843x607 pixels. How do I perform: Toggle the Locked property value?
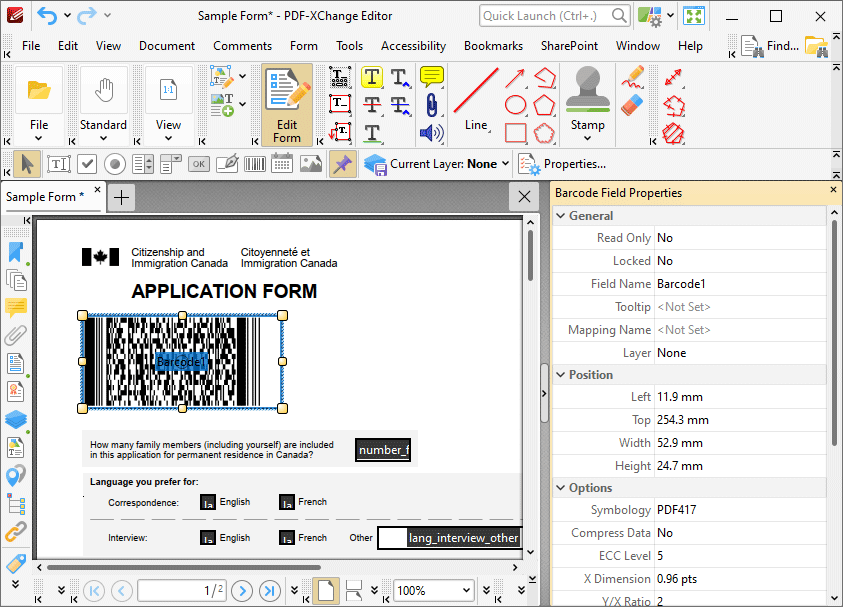[740, 261]
